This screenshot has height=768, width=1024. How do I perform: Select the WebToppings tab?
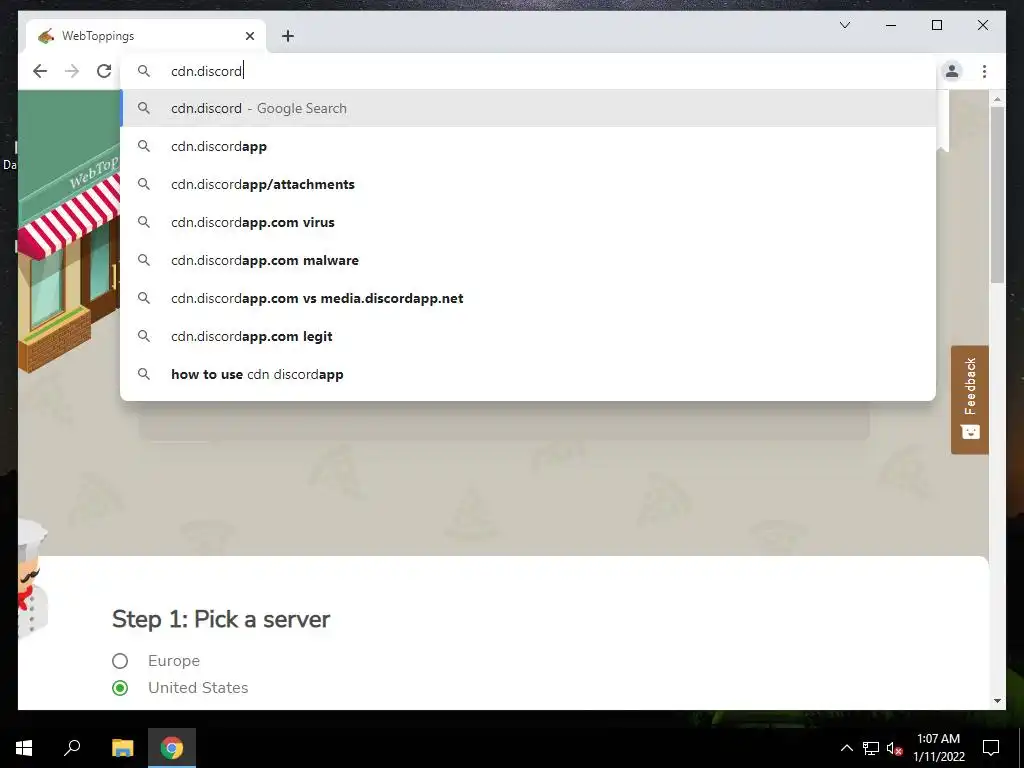pyautogui.click(x=146, y=36)
